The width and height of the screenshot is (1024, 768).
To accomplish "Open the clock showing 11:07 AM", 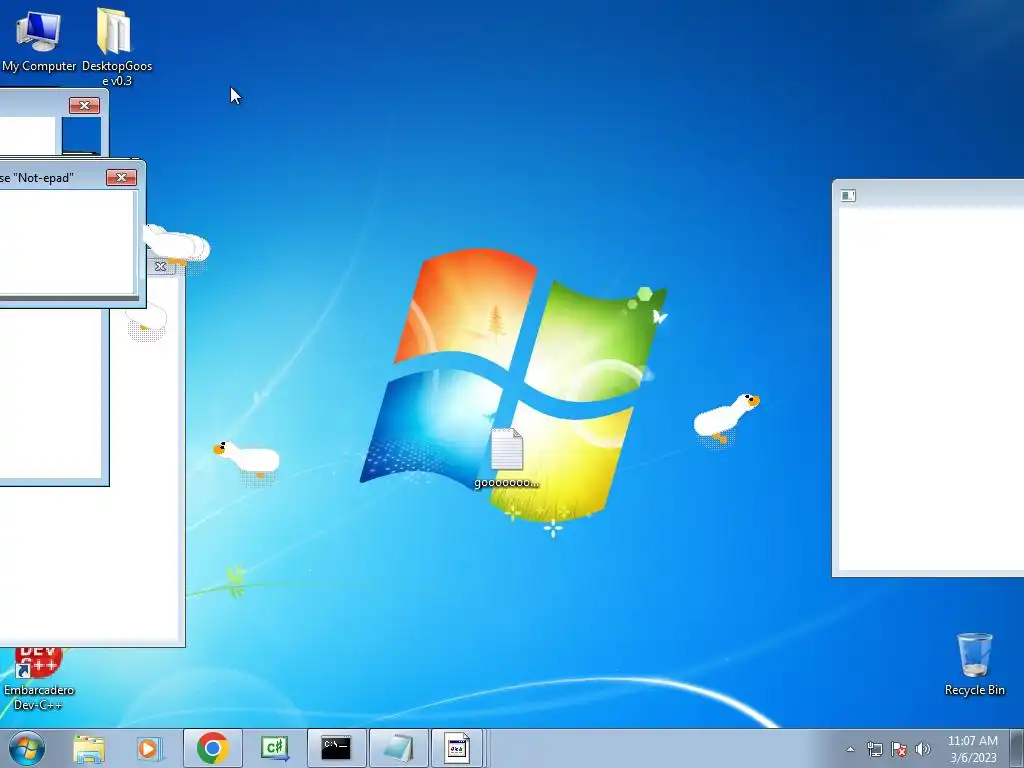I will tap(972, 749).
